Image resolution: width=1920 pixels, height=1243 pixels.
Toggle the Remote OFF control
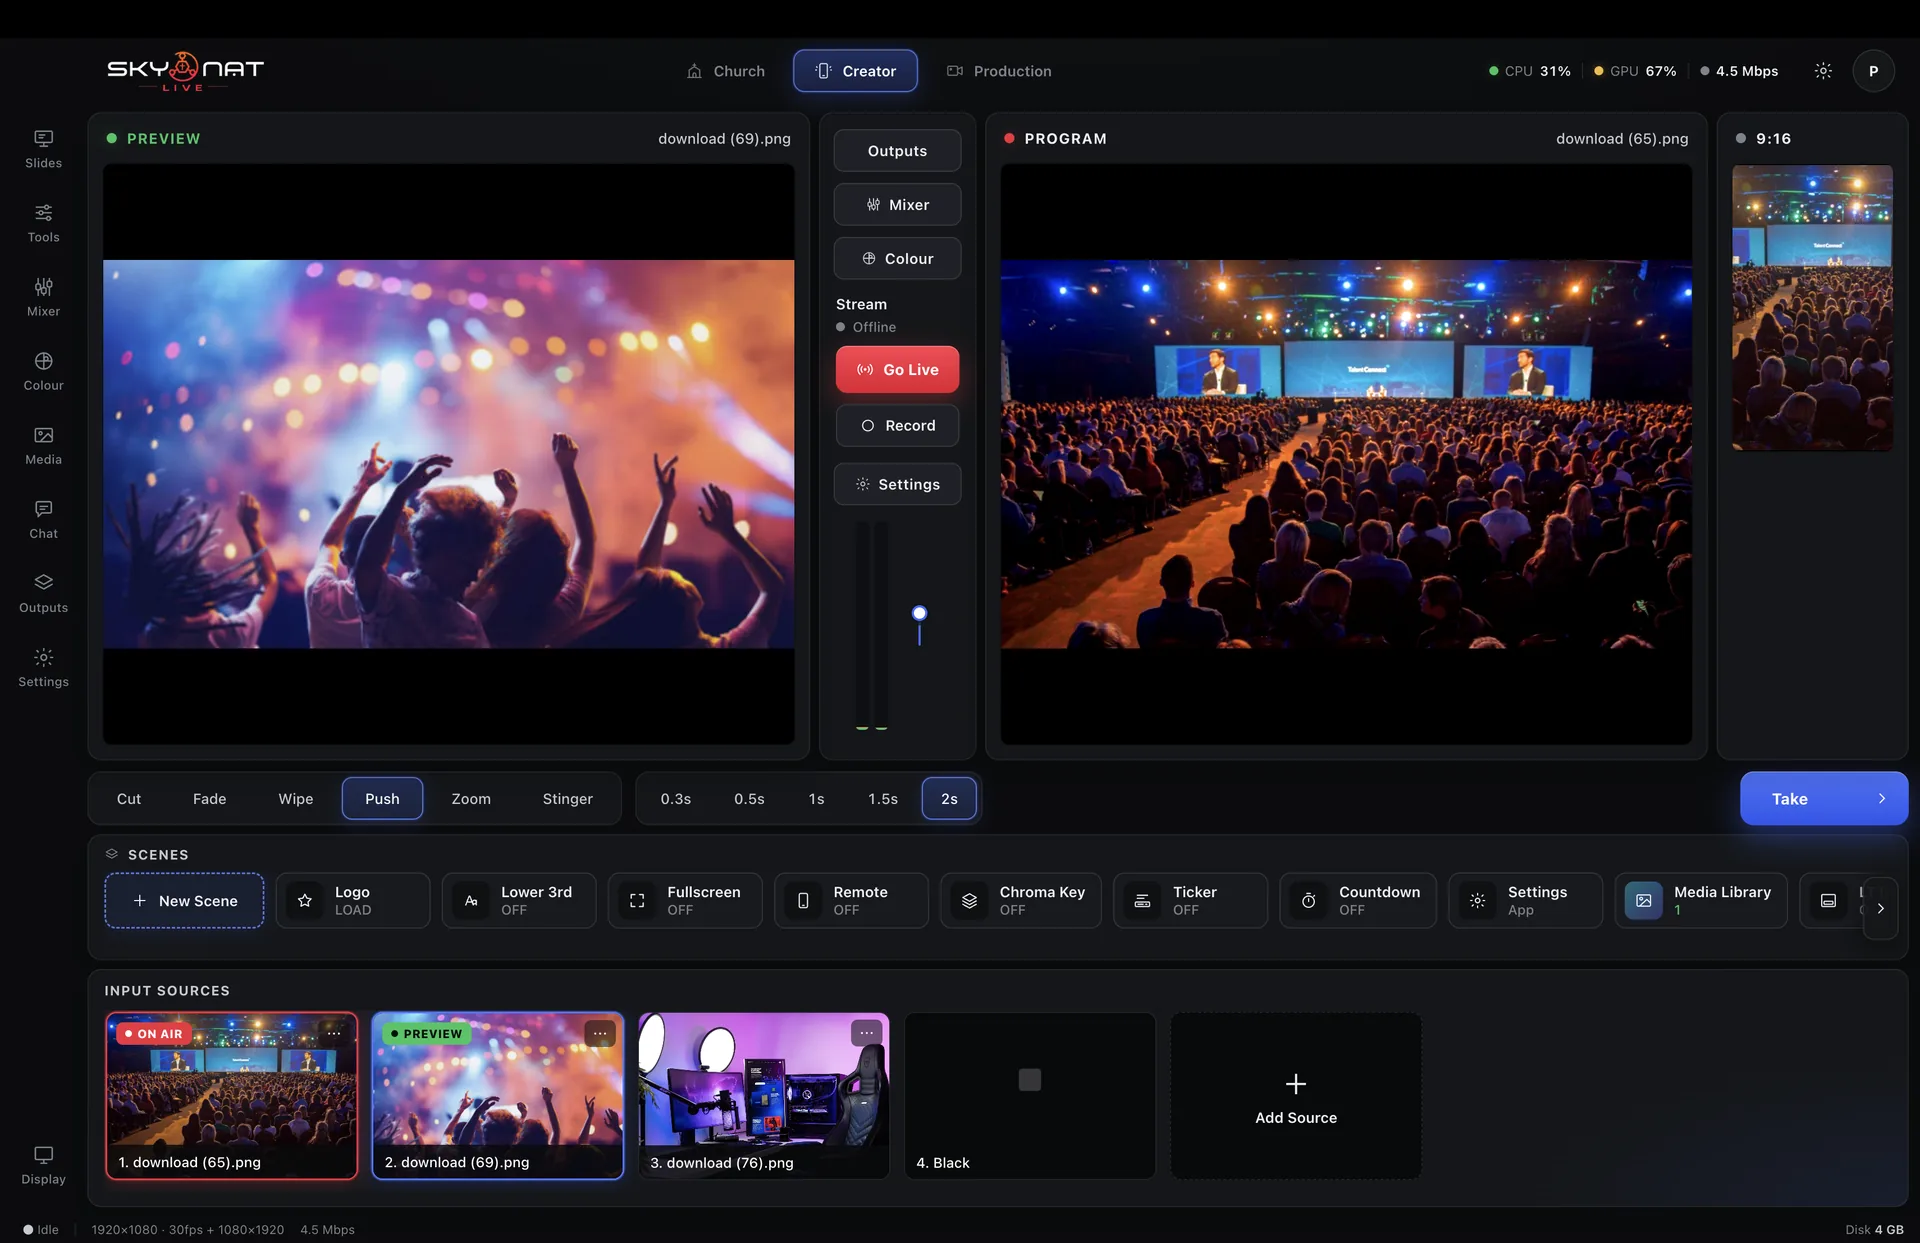tap(851, 901)
